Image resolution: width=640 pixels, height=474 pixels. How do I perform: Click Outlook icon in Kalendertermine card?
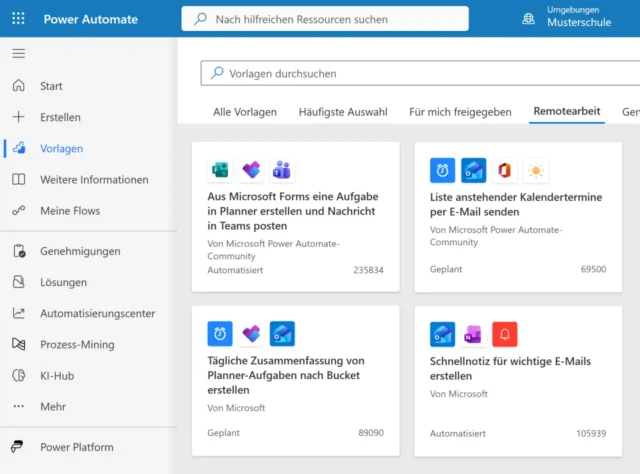point(473,170)
